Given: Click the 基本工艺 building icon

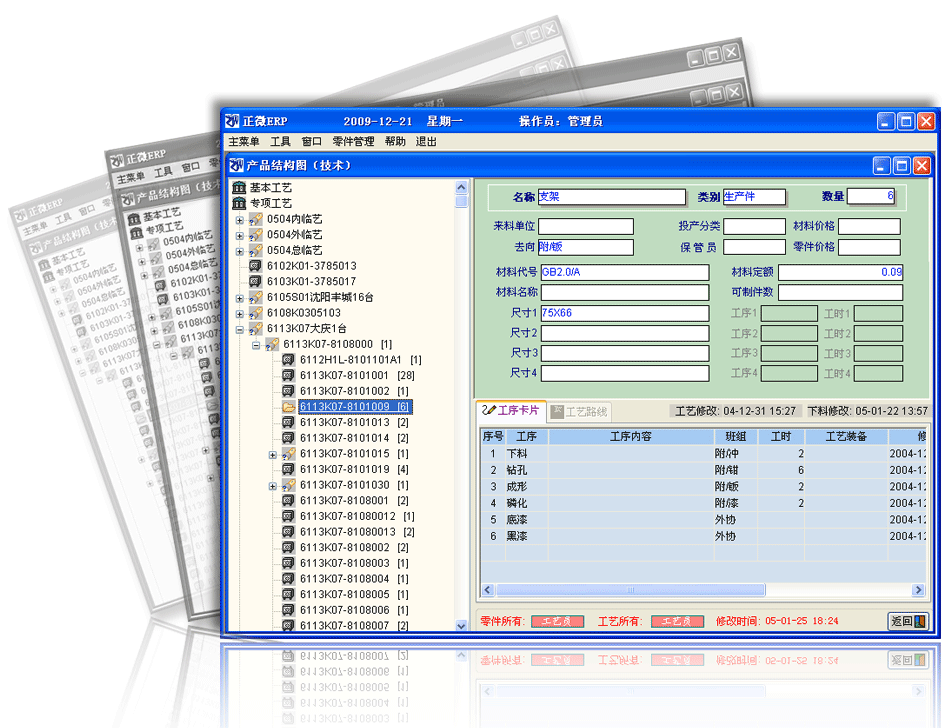Looking at the screenshot, I should coord(239,188).
